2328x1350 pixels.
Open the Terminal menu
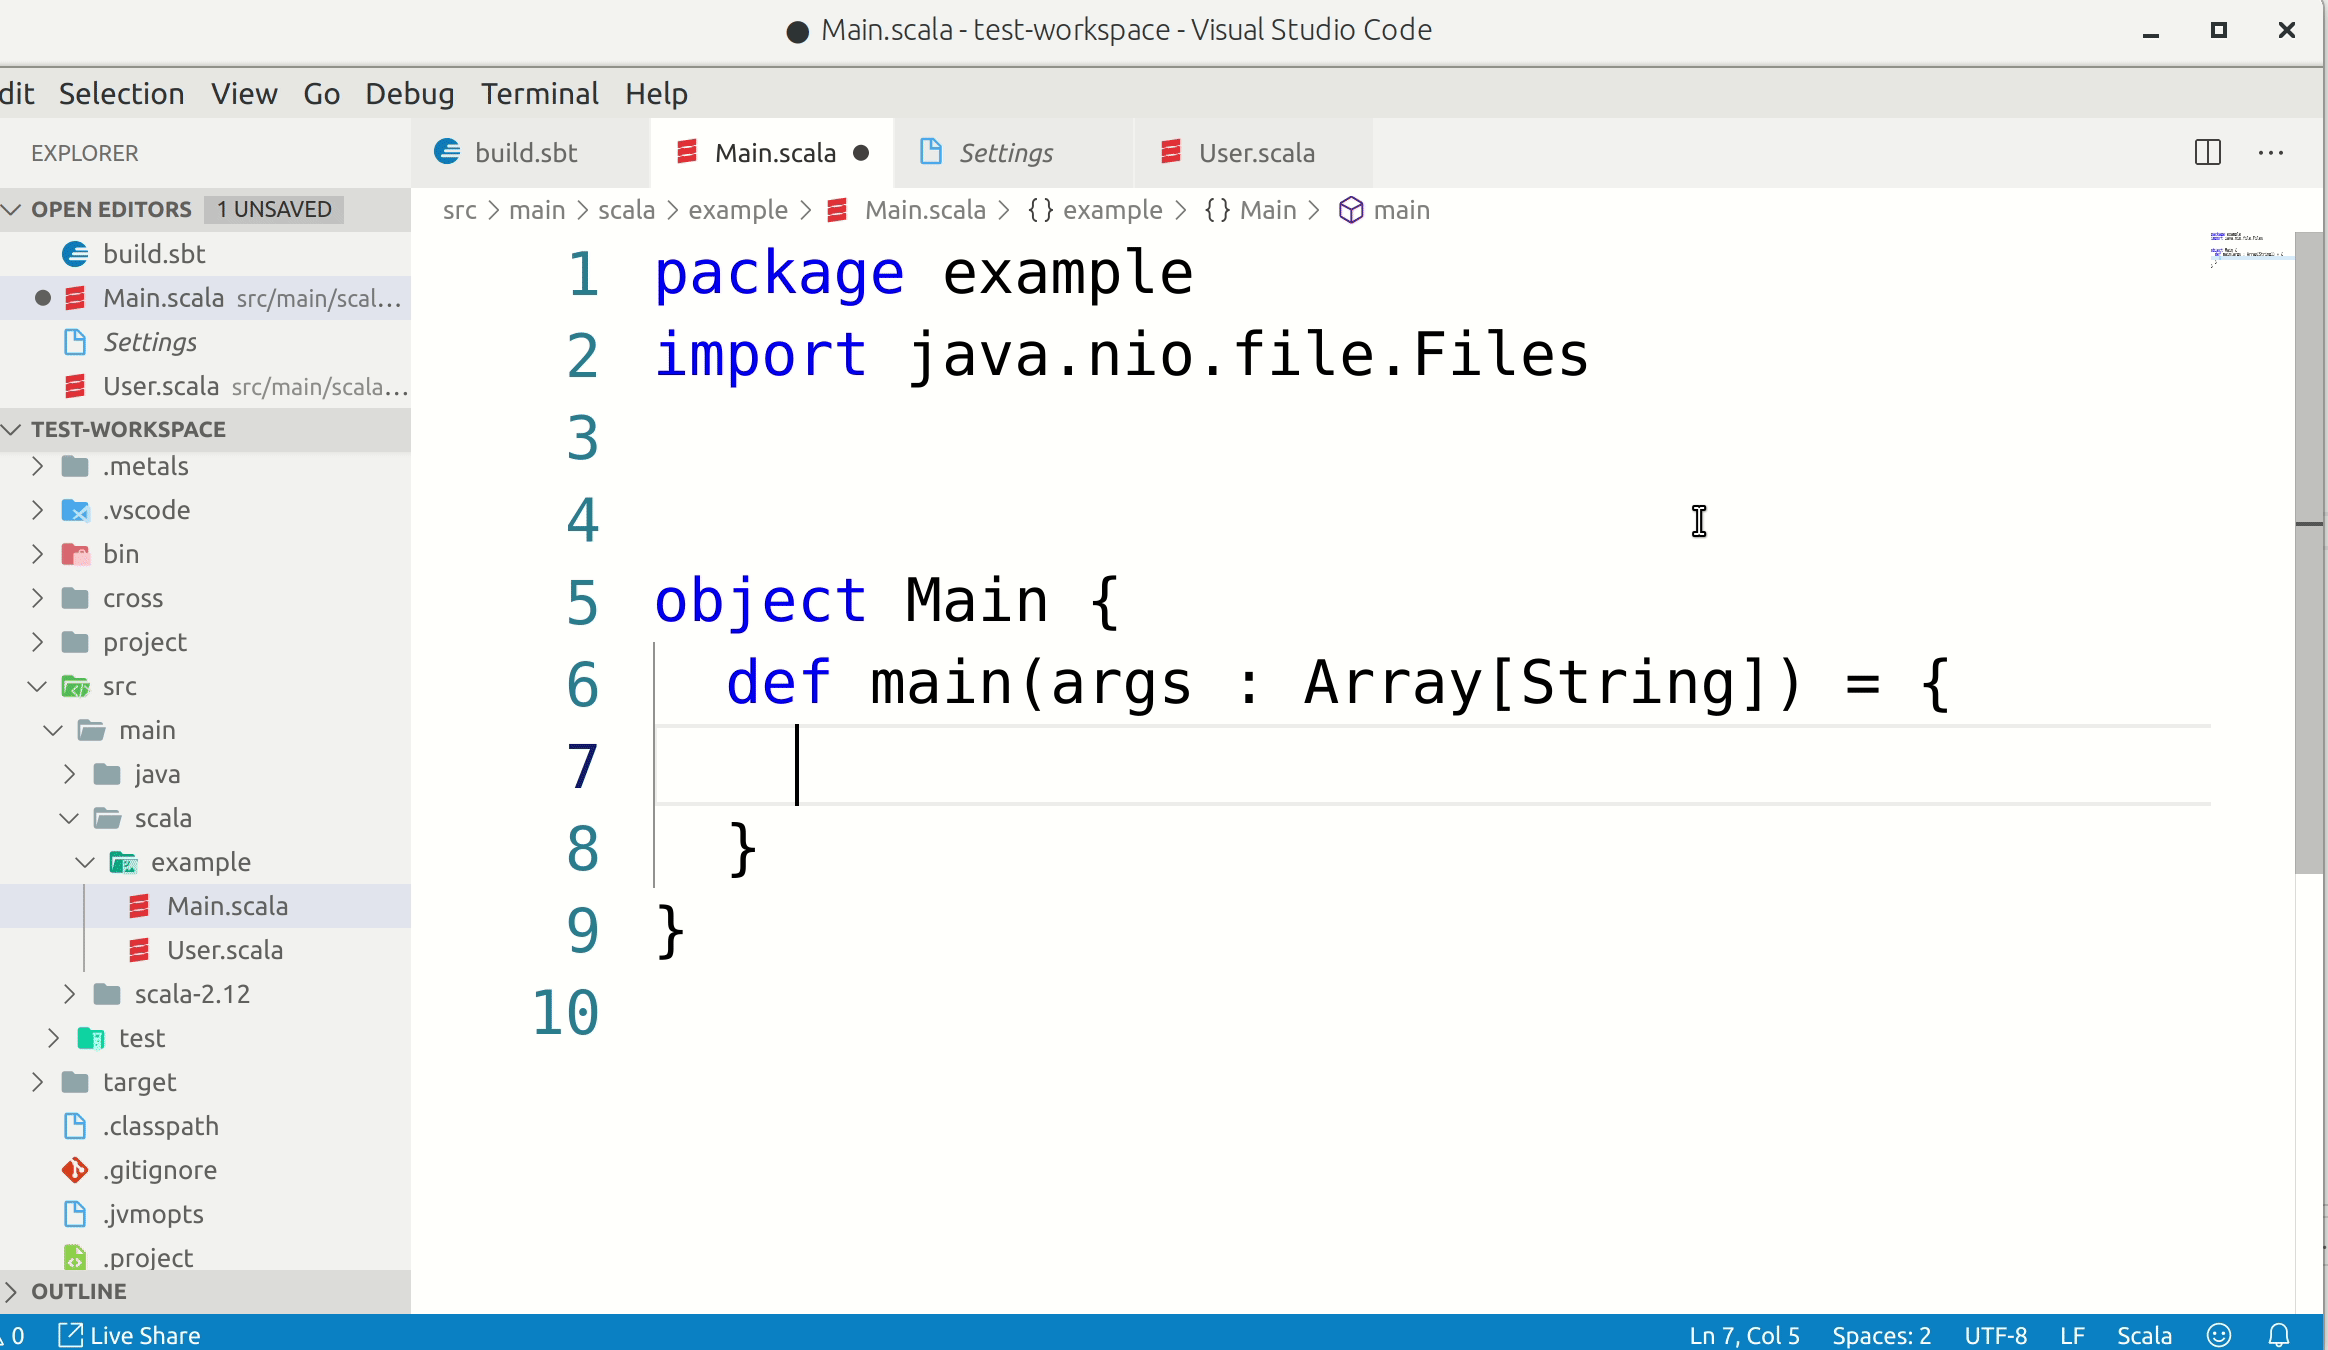pyautogui.click(x=539, y=94)
